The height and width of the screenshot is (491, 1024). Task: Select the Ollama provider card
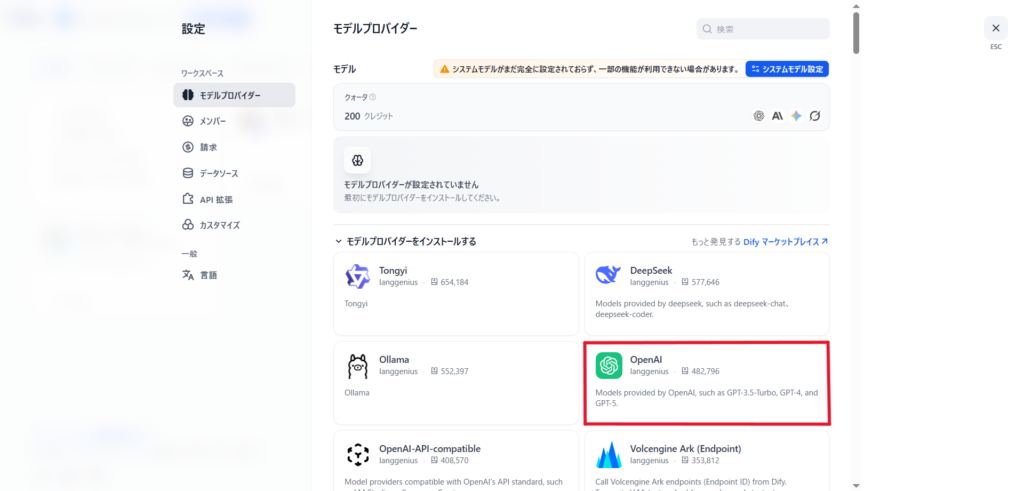coord(456,383)
